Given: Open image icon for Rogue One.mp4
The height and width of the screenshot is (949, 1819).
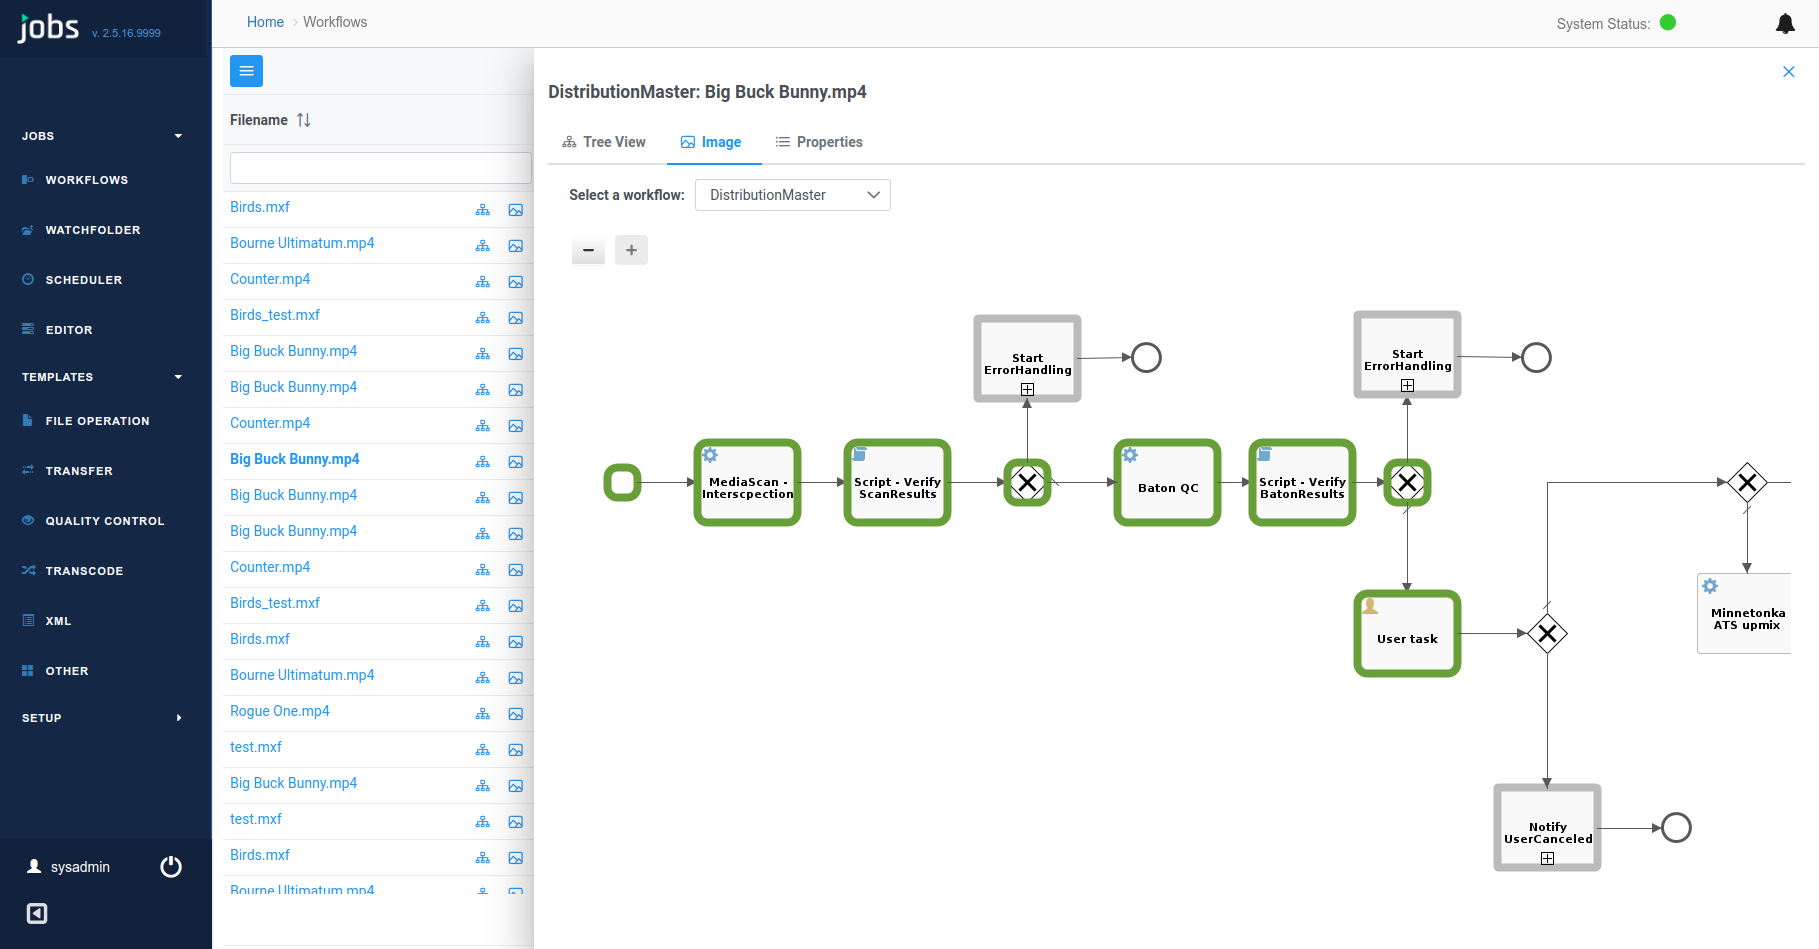Looking at the screenshot, I should tap(516, 714).
